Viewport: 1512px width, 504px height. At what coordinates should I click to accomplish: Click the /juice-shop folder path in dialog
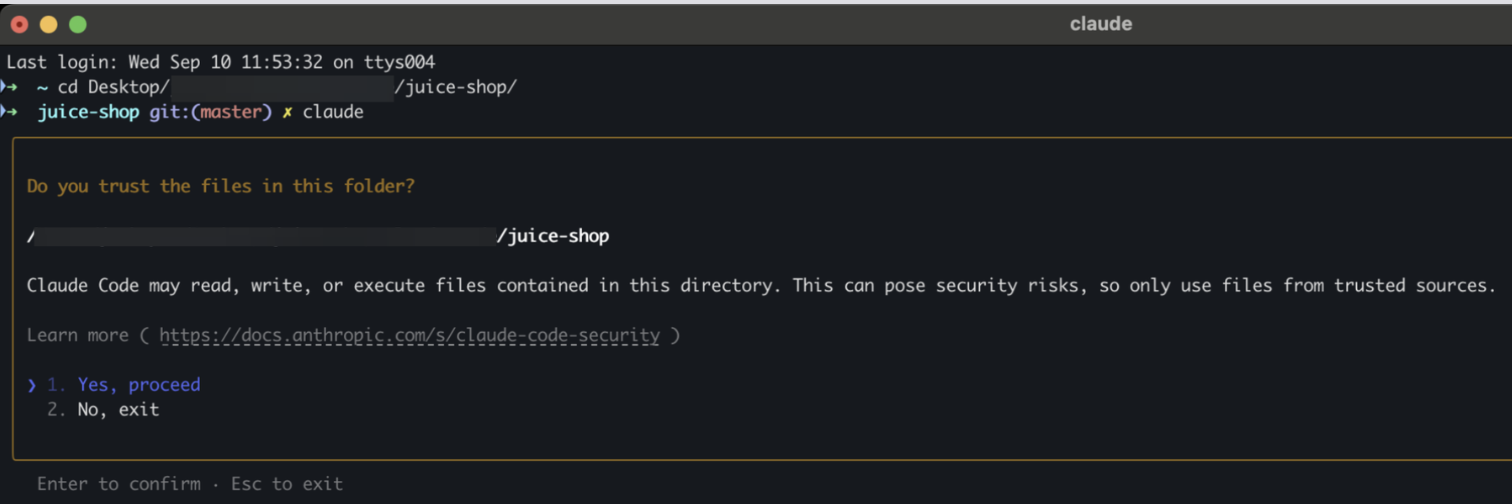pyautogui.click(x=553, y=237)
